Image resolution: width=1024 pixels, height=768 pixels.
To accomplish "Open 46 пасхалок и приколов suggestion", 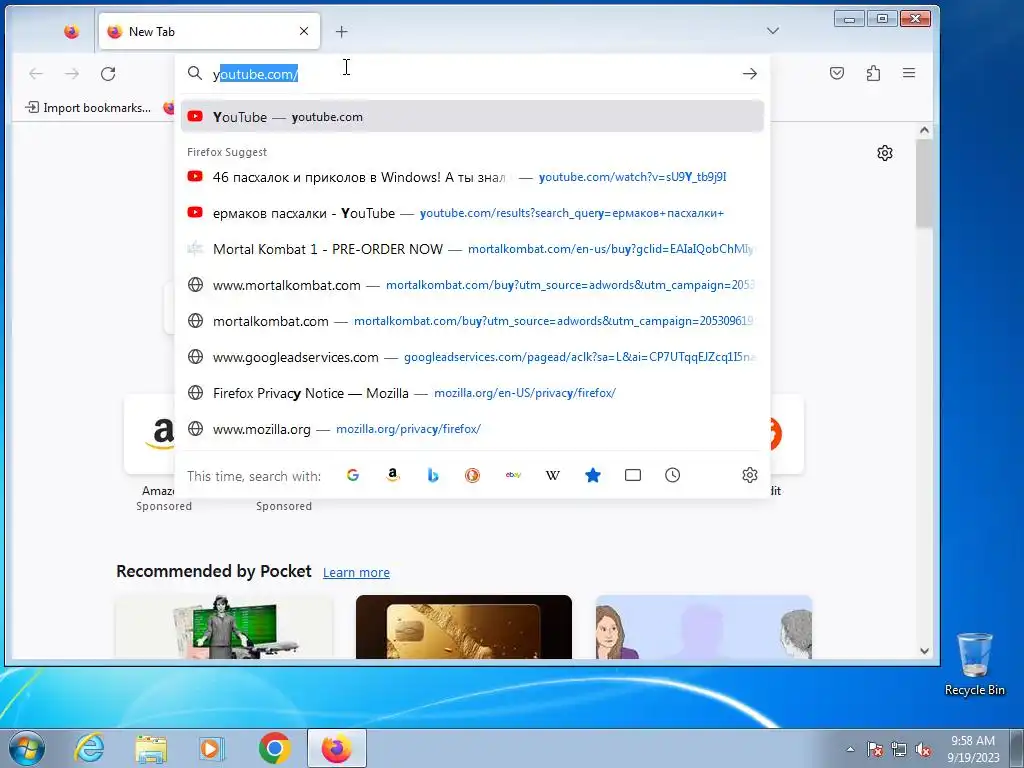I will 472,177.
